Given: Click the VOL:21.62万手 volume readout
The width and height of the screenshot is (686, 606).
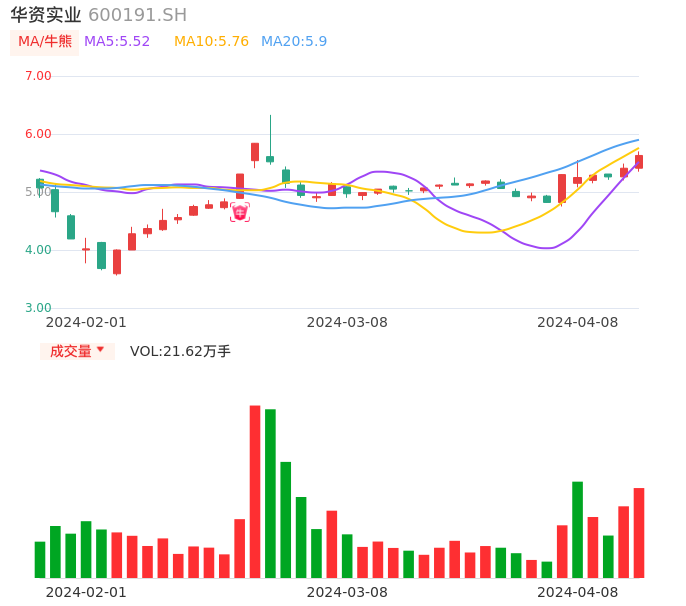Looking at the screenshot, I should pyautogui.click(x=180, y=351).
